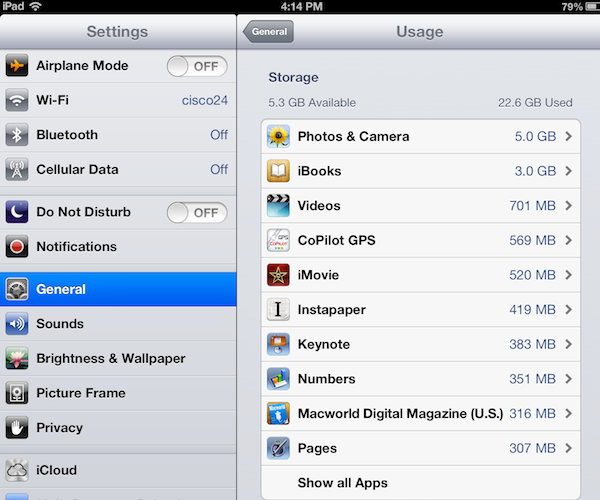Tap the Notifications red dot icon
600x500 pixels.
[x=16, y=246]
